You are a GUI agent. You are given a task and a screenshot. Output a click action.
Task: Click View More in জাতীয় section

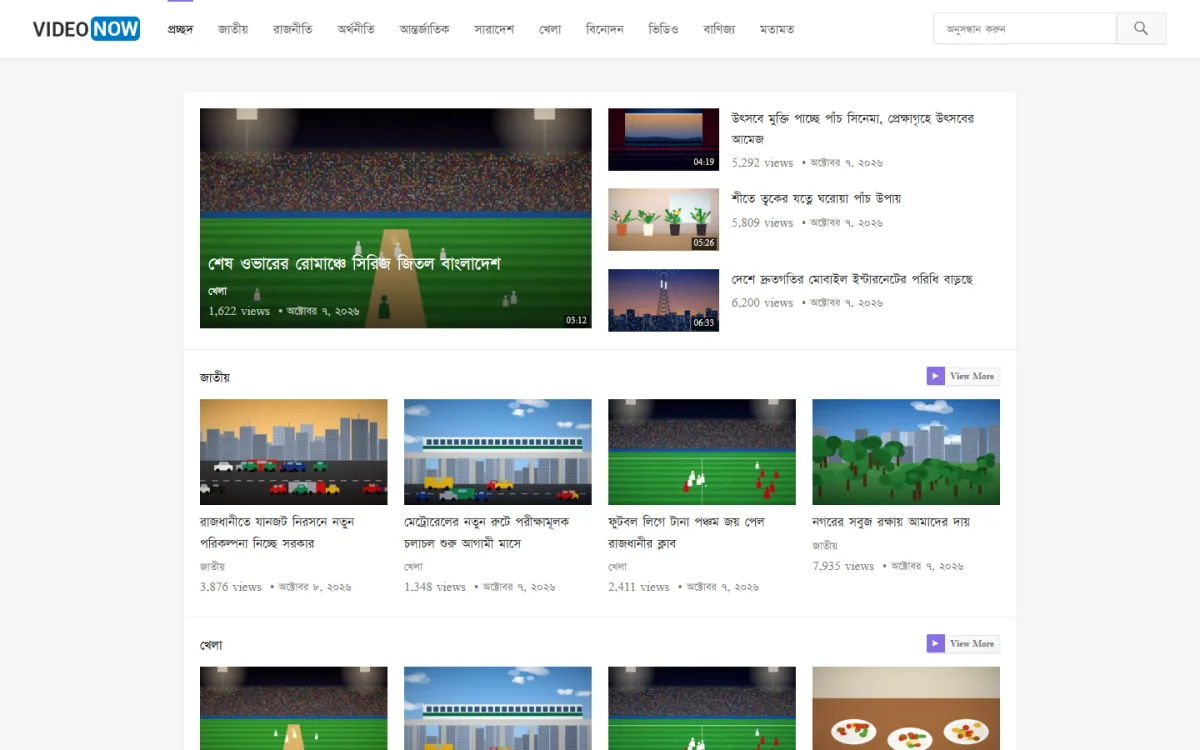point(972,376)
